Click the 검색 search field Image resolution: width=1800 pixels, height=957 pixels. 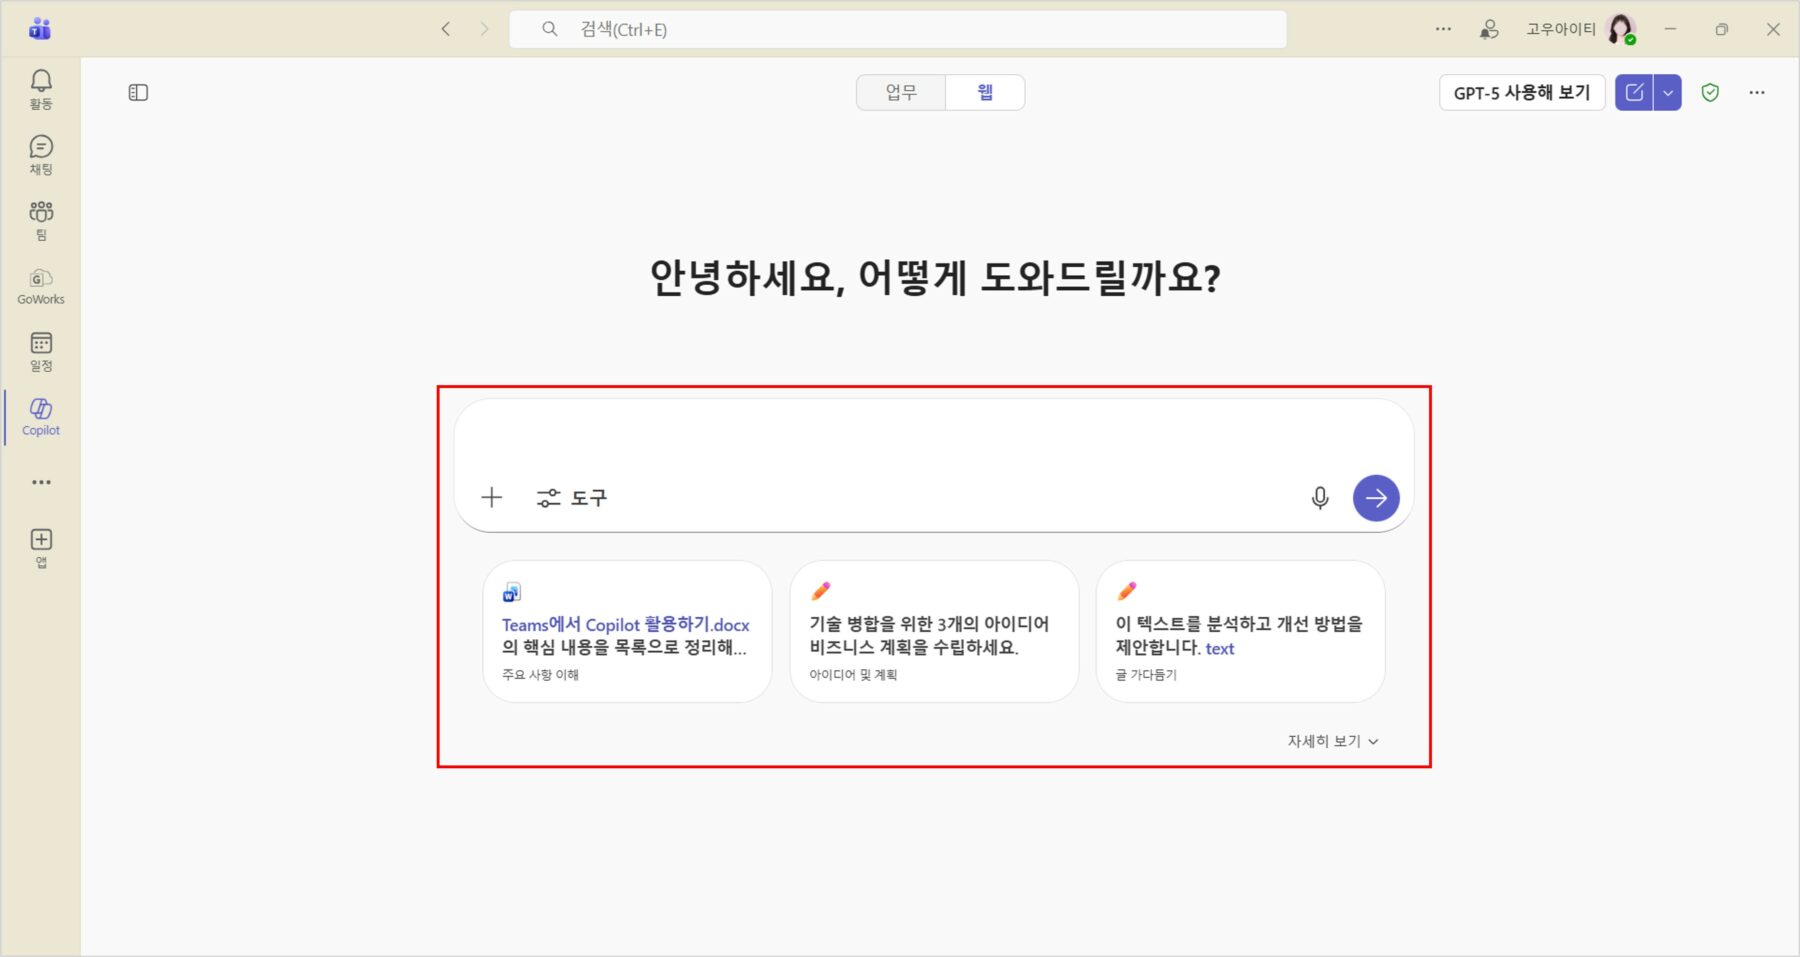click(x=898, y=30)
